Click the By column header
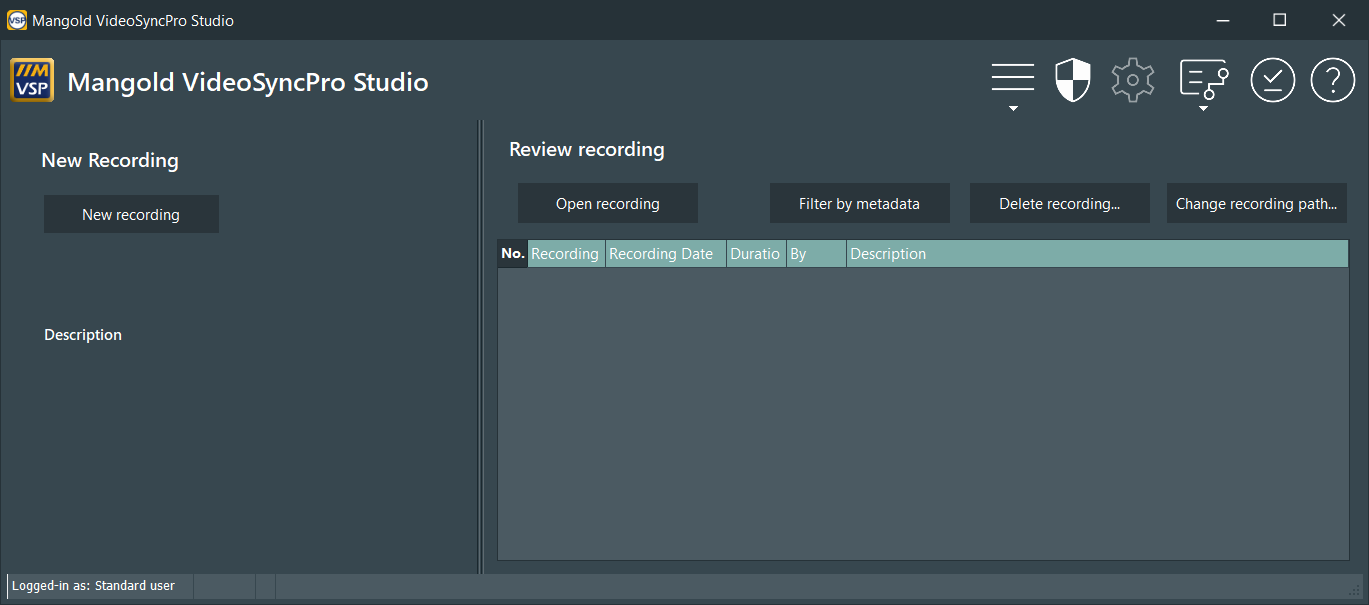This screenshot has height=605, width=1369. click(x=816, y=253)
